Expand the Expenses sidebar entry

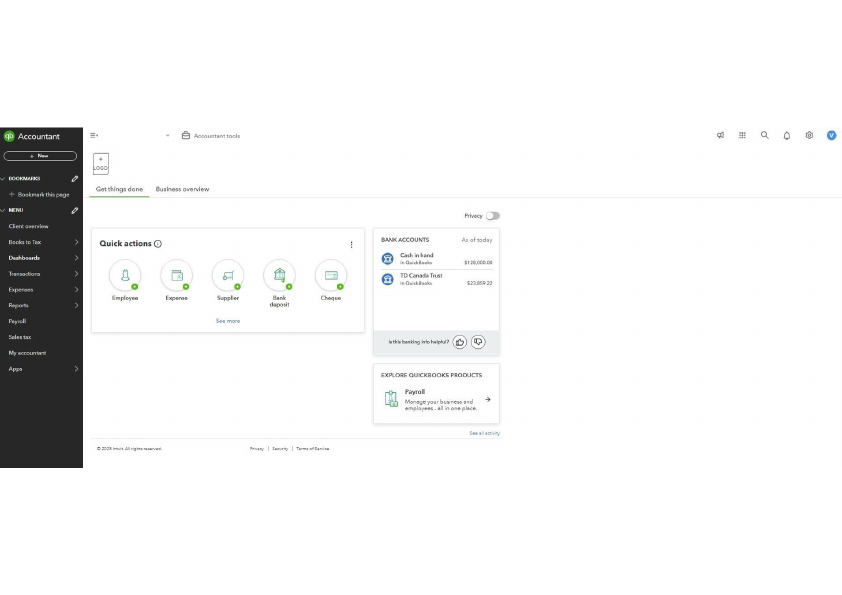(40, 289)
